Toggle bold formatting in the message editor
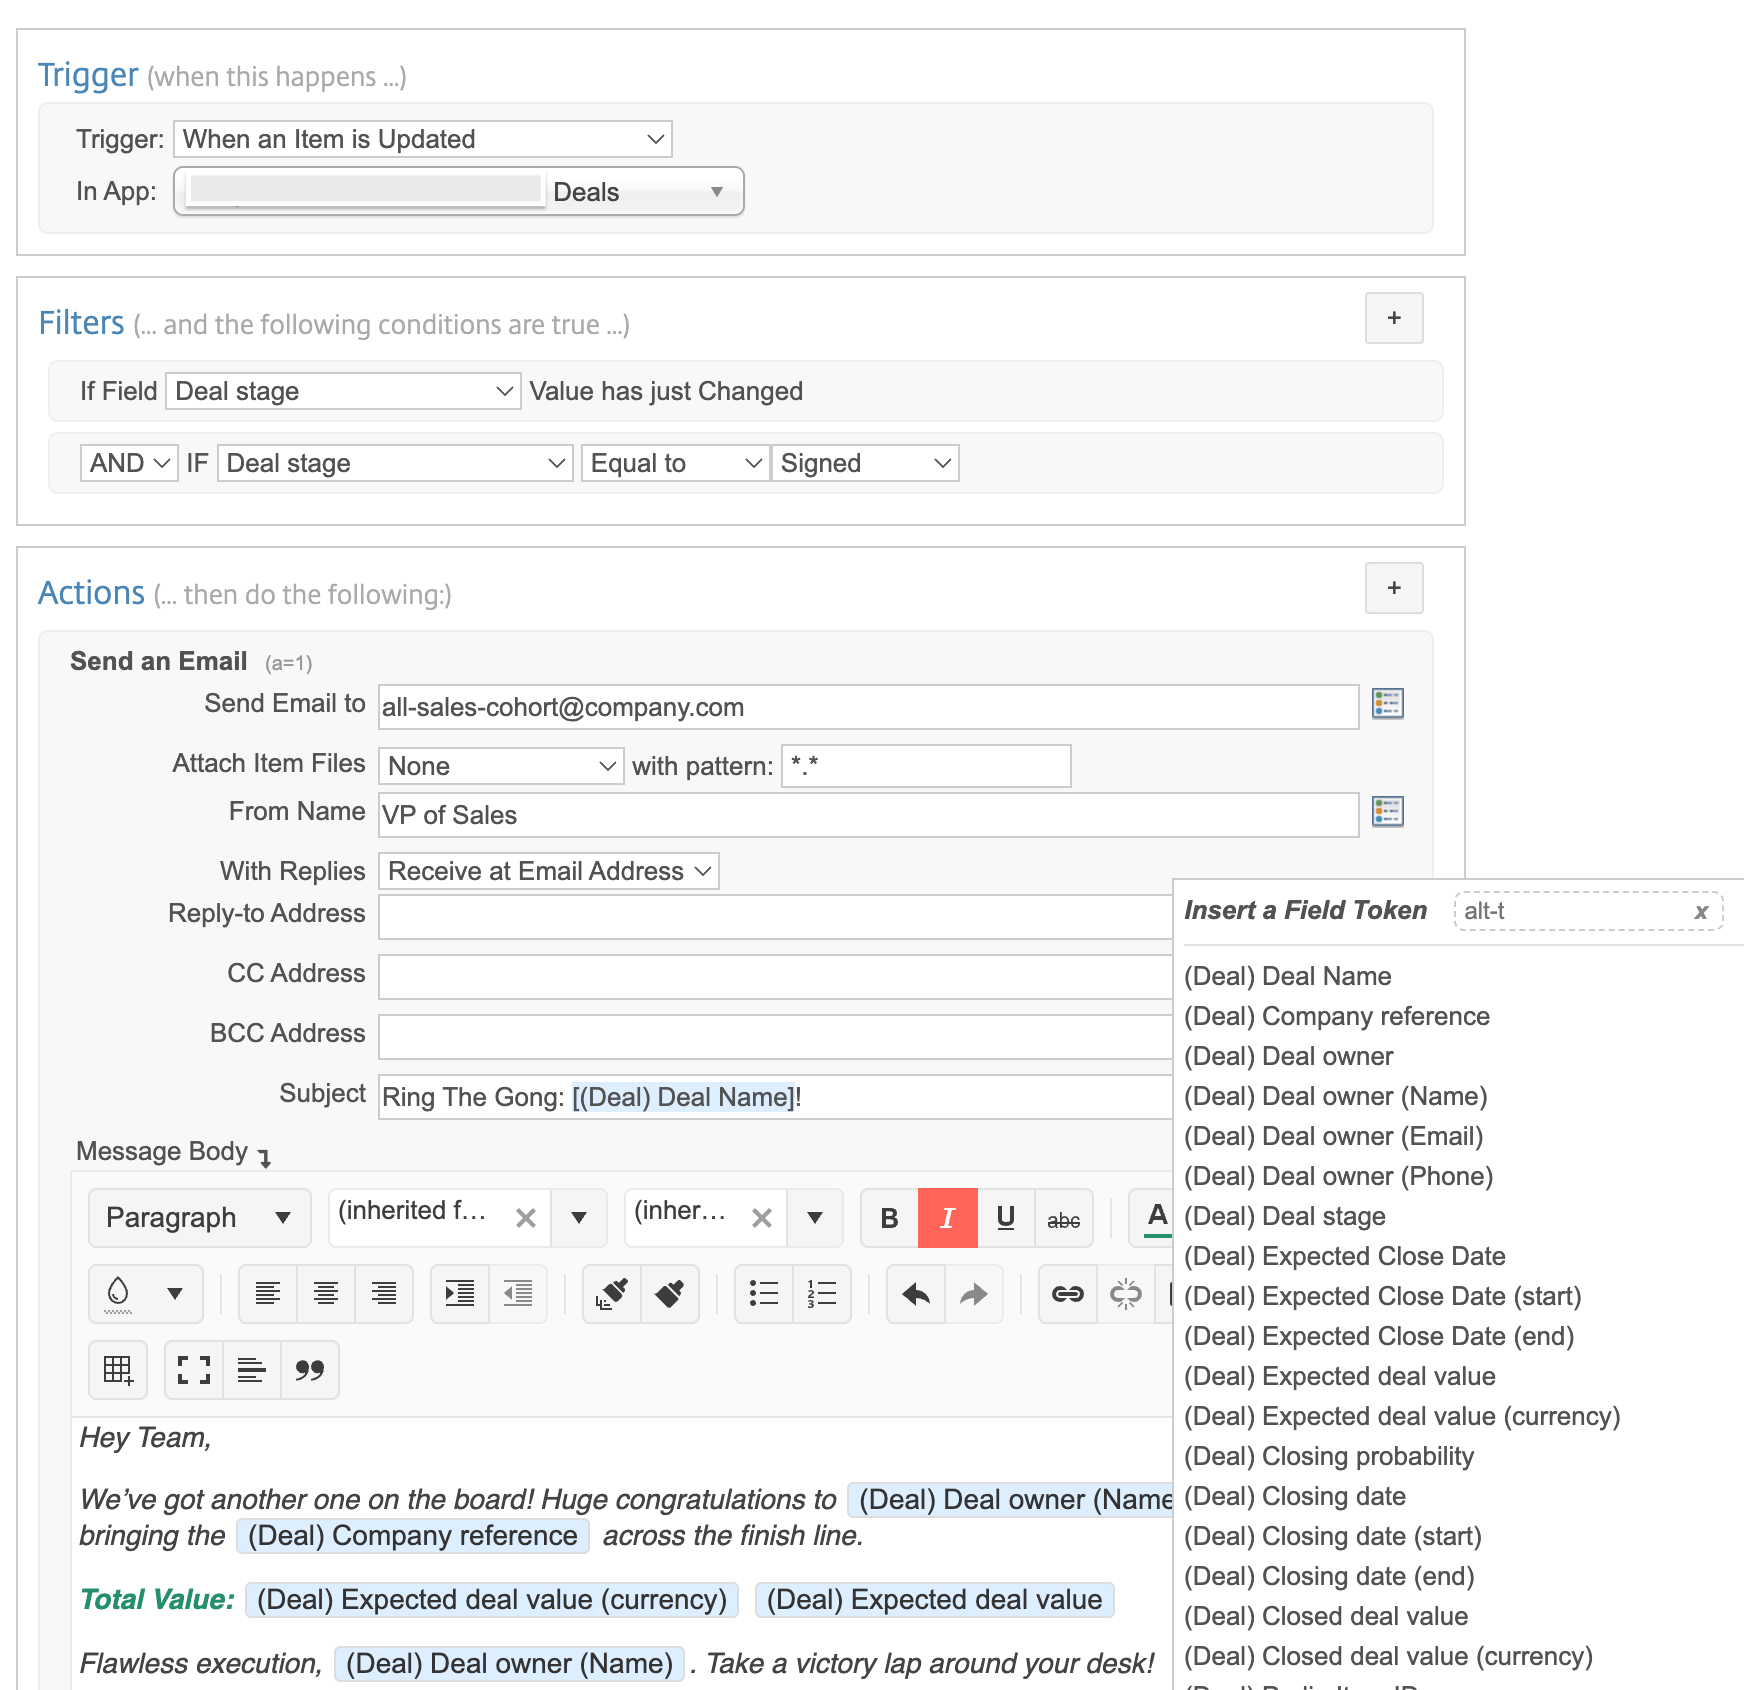The height and width of the screenshot is (1690, 1744). [888, 1218]
